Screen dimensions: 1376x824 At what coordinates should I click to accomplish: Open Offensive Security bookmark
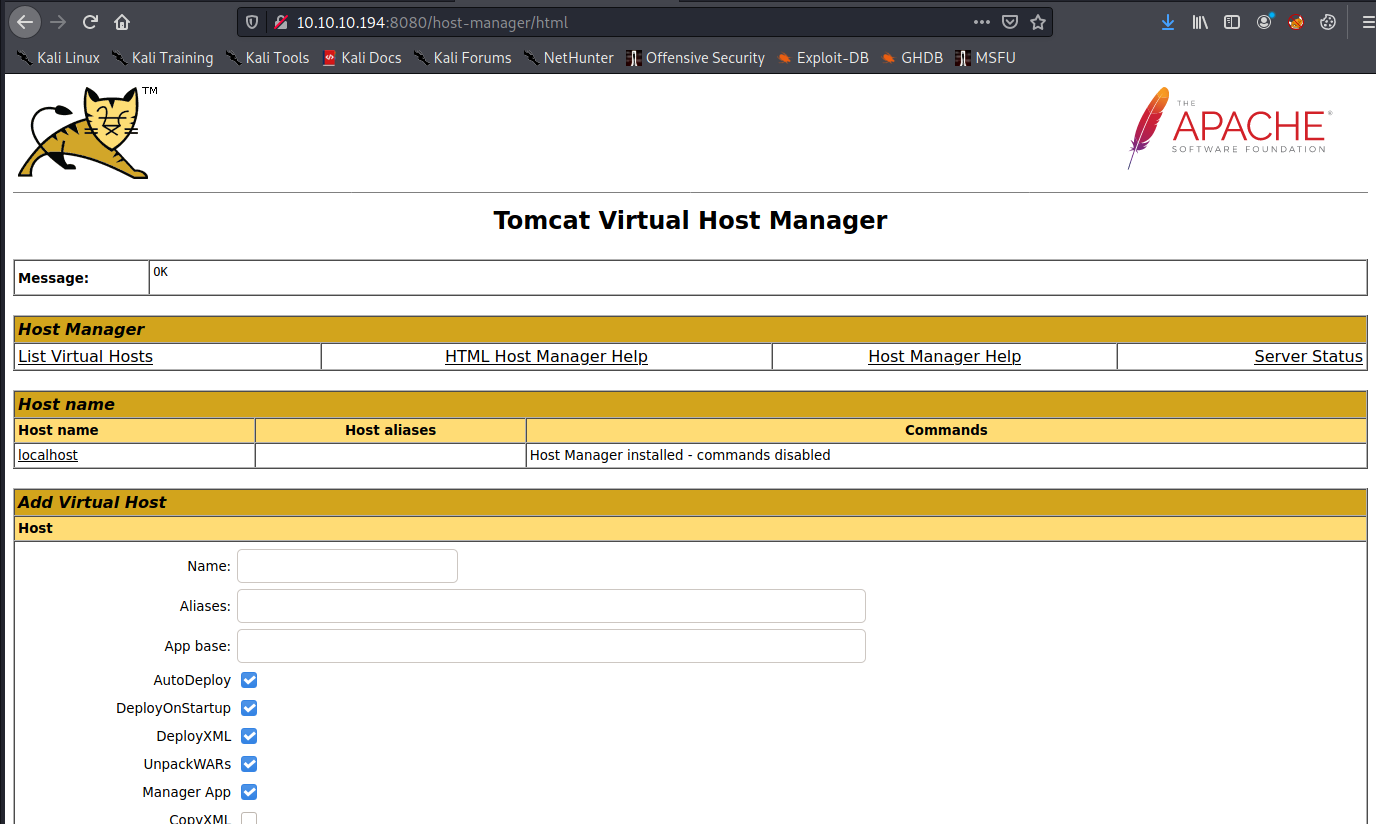[695, 58]
